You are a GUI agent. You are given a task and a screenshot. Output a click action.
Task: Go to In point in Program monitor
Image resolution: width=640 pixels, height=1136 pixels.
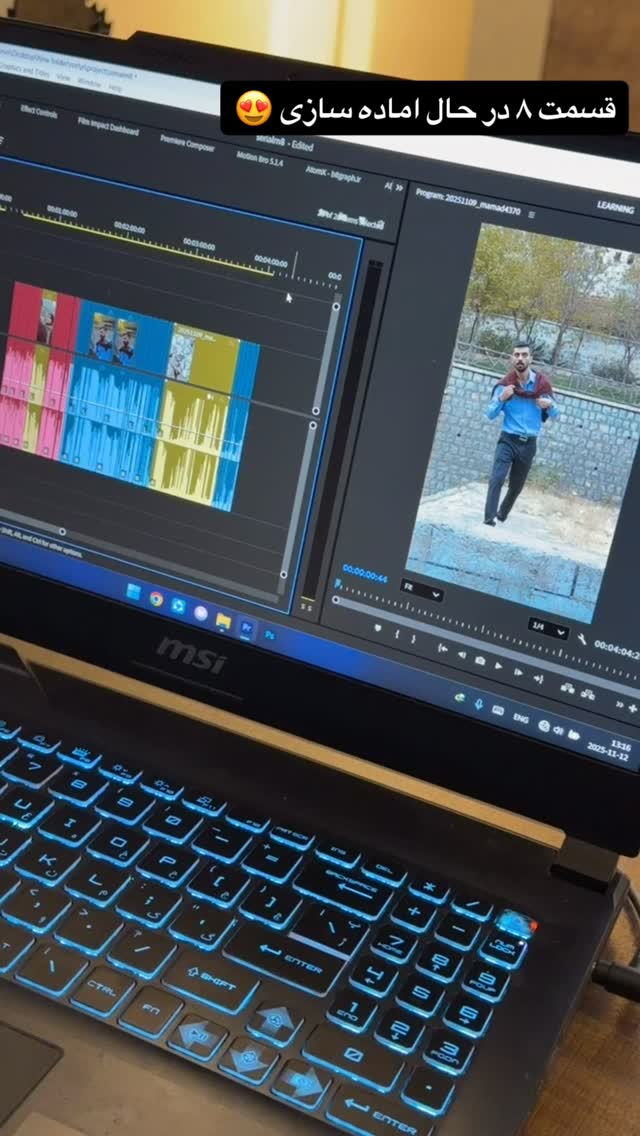pos(443,647)
